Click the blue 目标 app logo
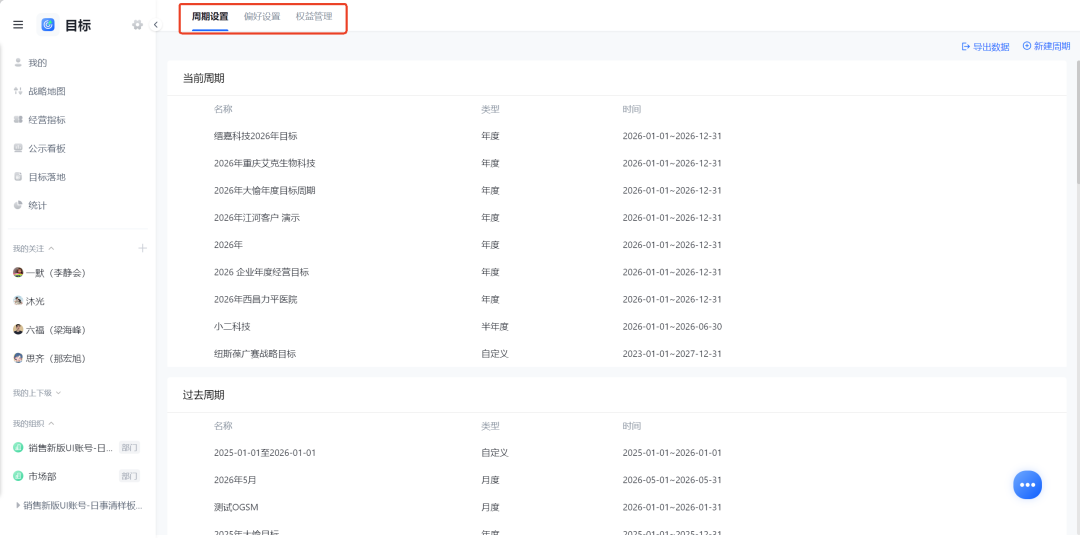The image size is (1080, 538). click(x=48, y=25)
